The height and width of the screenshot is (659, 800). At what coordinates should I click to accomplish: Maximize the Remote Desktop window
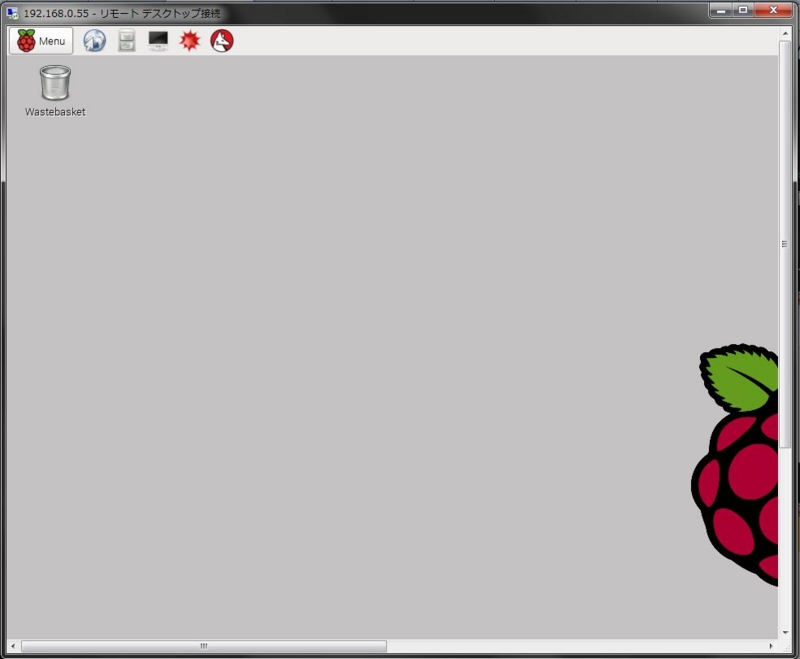pyautogui.click(x=743, y=10)
